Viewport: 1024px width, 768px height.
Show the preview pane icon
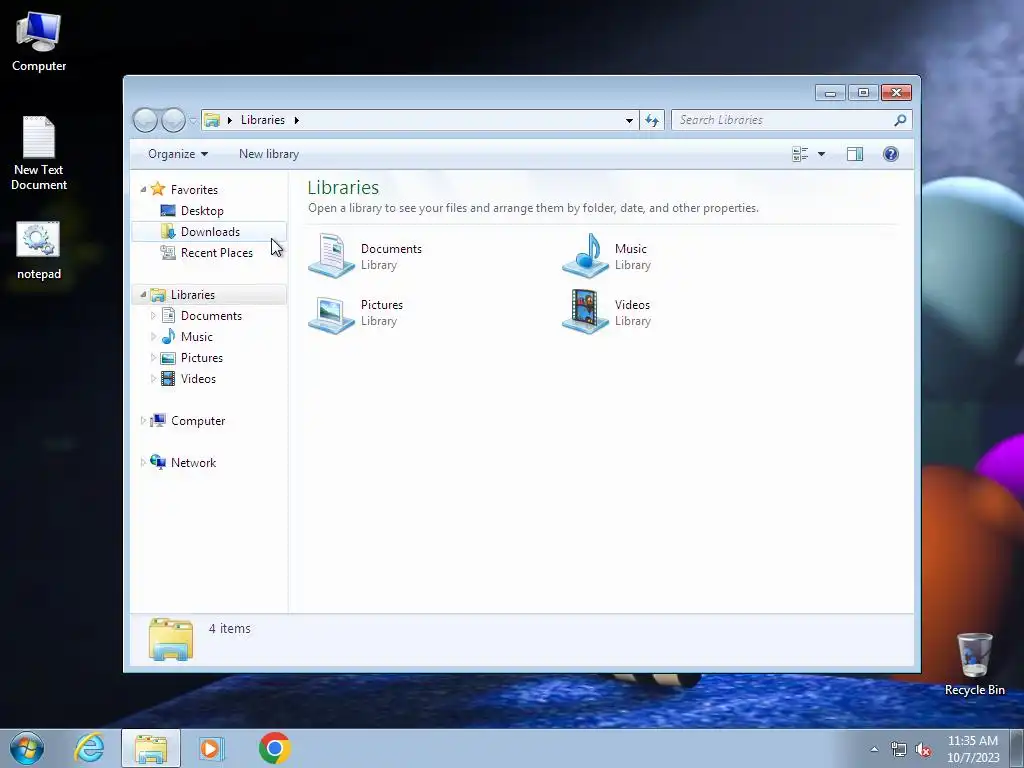pyautogui.click(x=855, y=154)
